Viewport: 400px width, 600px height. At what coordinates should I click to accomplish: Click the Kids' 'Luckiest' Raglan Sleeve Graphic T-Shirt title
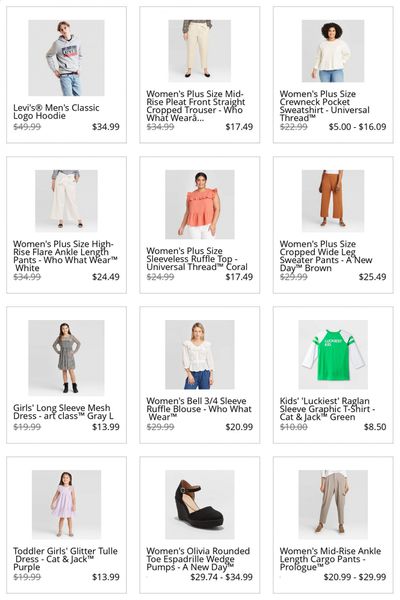(327, 409)
